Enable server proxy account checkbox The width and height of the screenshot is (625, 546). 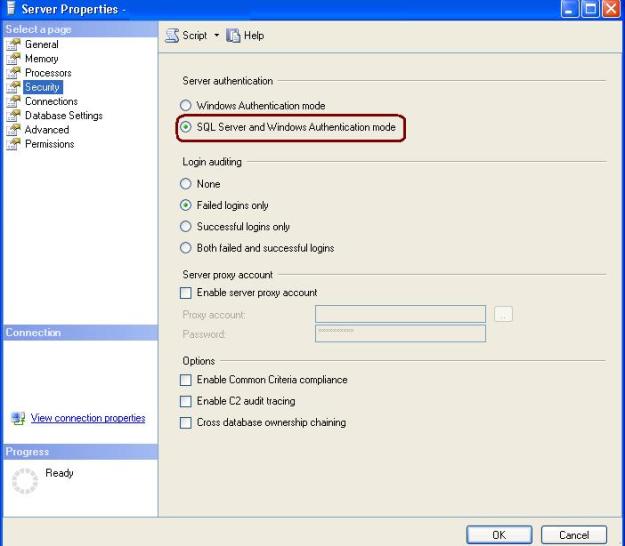point(185,293)
